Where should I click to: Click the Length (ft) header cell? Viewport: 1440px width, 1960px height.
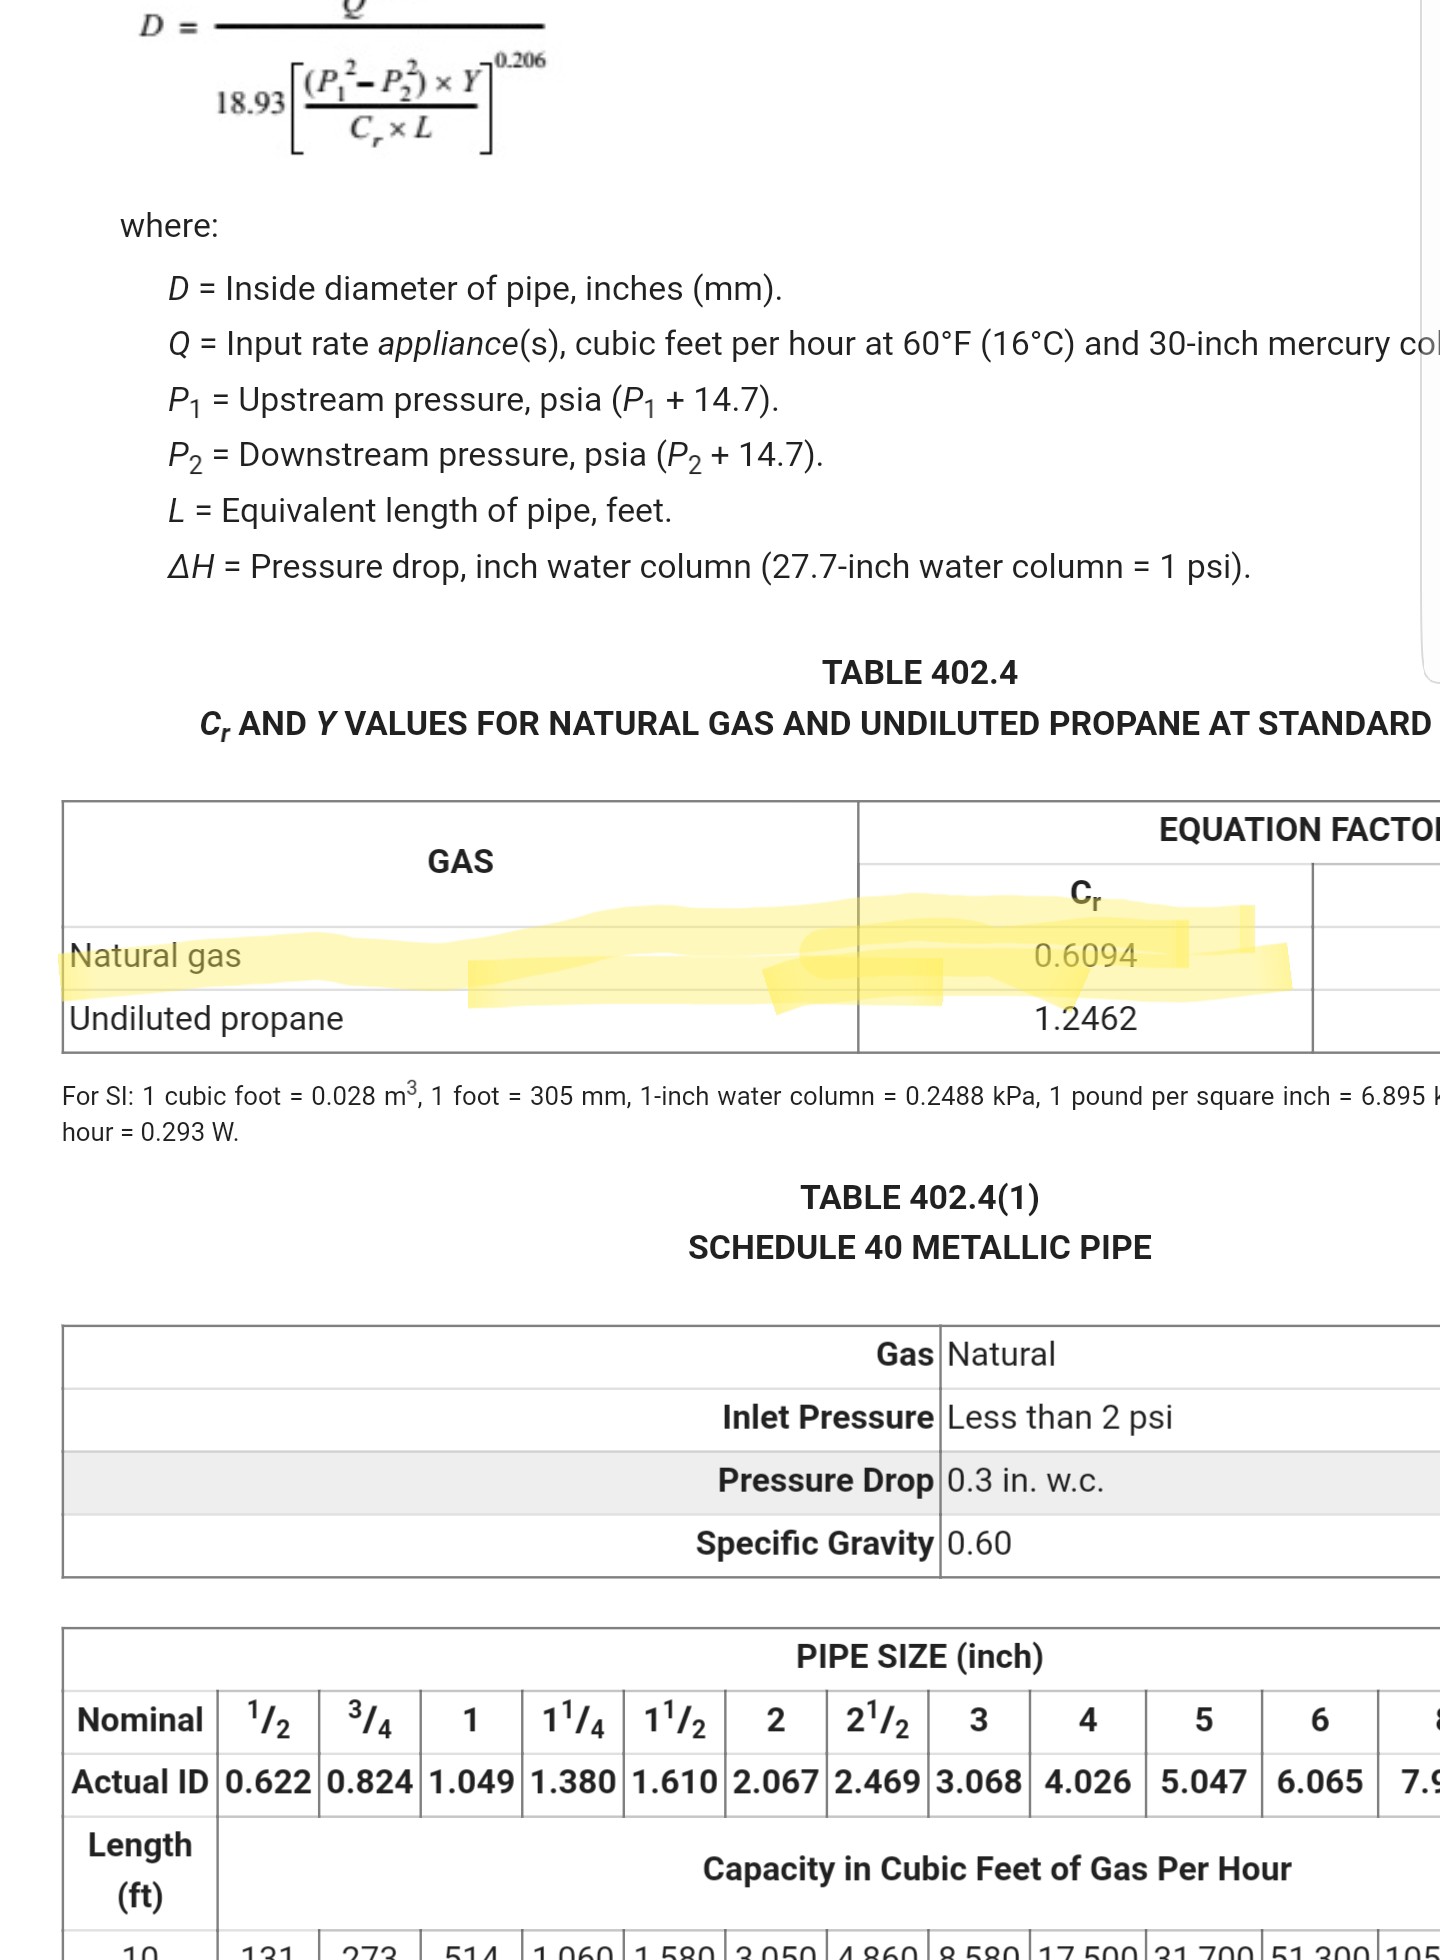point(140,1870)
